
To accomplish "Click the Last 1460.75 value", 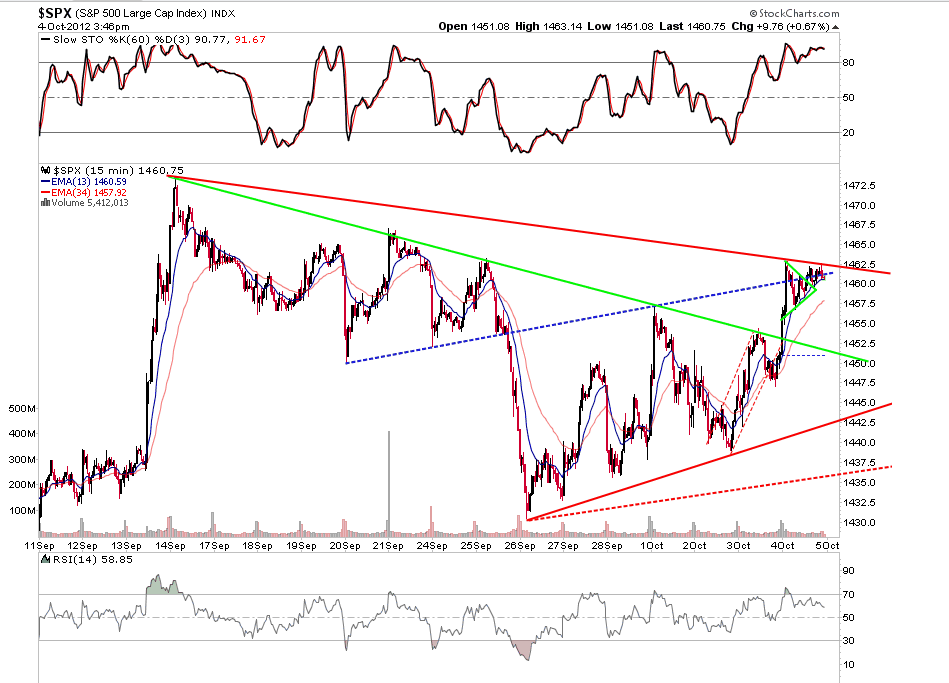I will tap(692, 27).
